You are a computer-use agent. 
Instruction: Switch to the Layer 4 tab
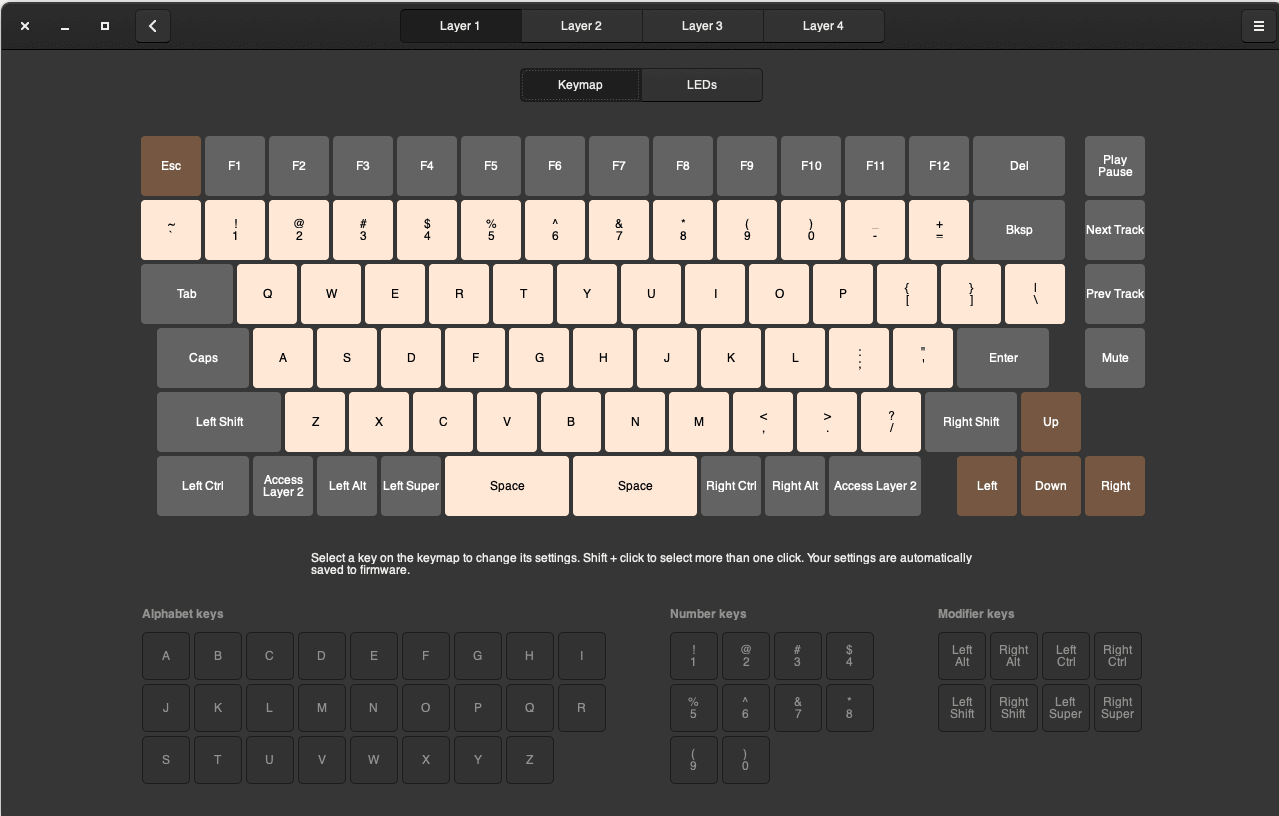pyautogui.click(x=823, y=25)
